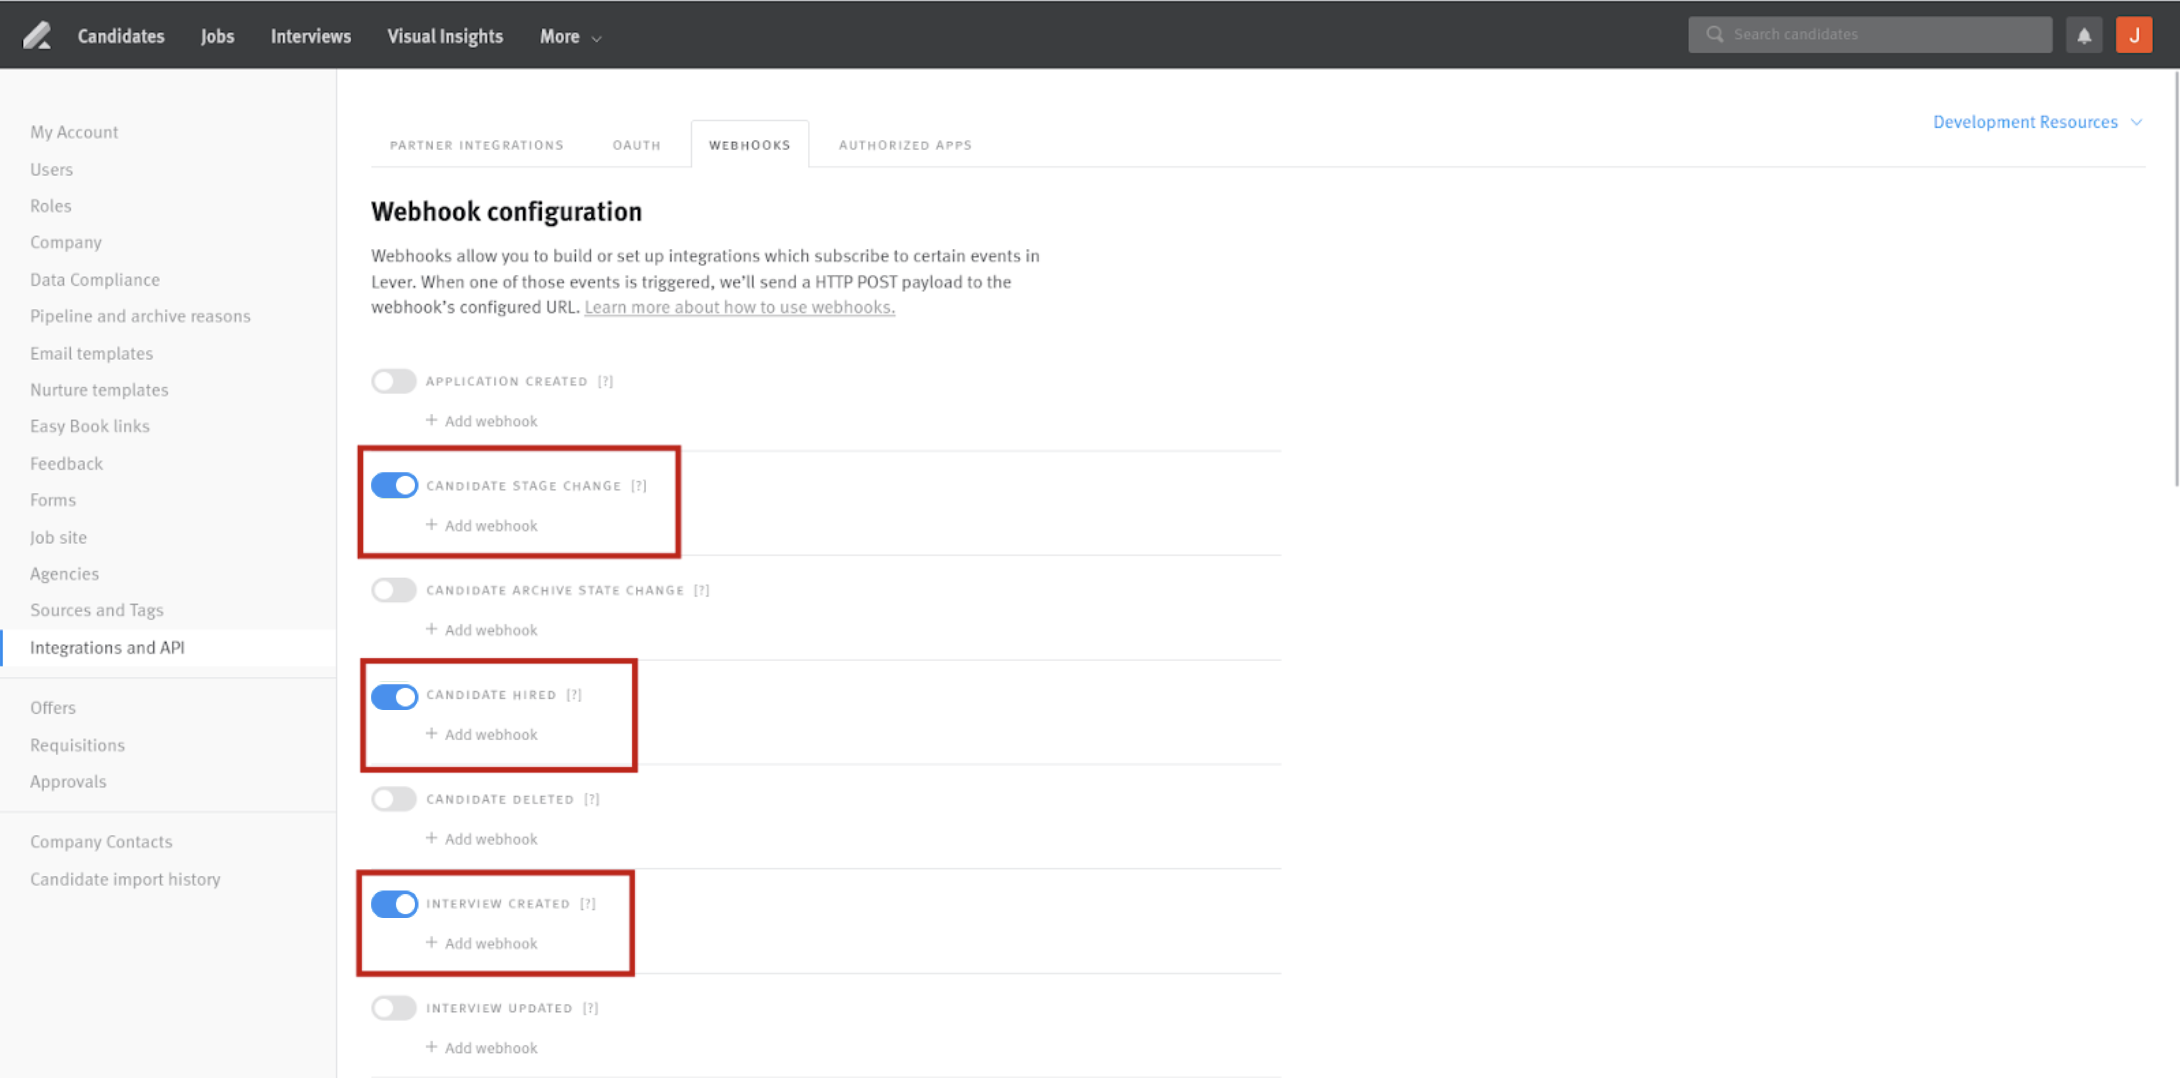Click the Lever logo in top bar

pos(37,34)
